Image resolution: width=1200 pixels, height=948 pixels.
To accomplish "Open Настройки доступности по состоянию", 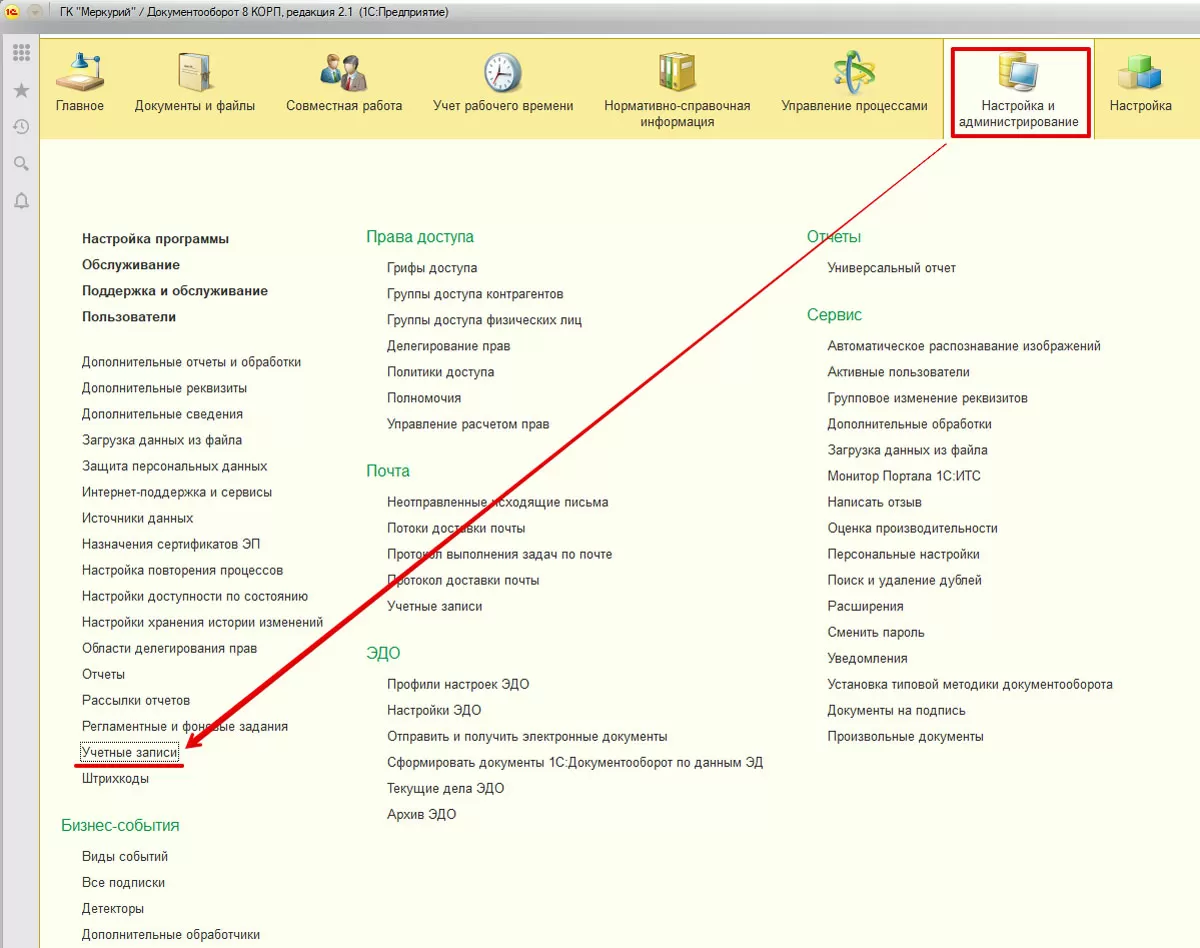I will [x=195, y=596].
